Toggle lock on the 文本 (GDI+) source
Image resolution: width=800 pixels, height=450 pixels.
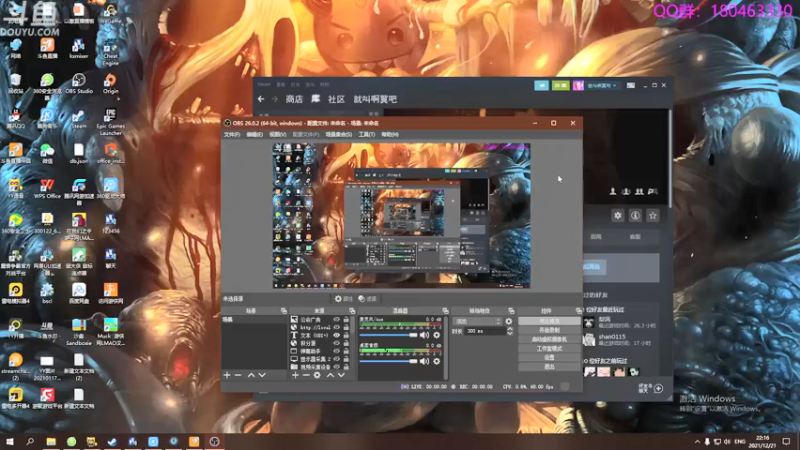coord(346,336)
